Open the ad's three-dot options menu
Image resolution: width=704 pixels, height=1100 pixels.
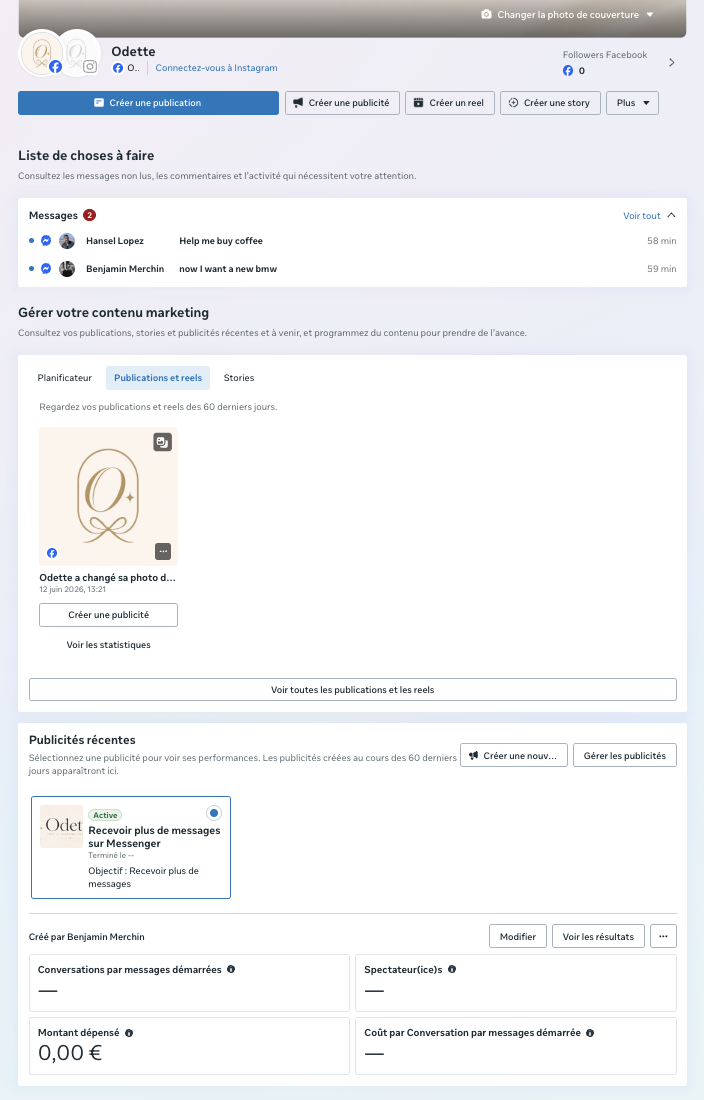click(663, 937)
